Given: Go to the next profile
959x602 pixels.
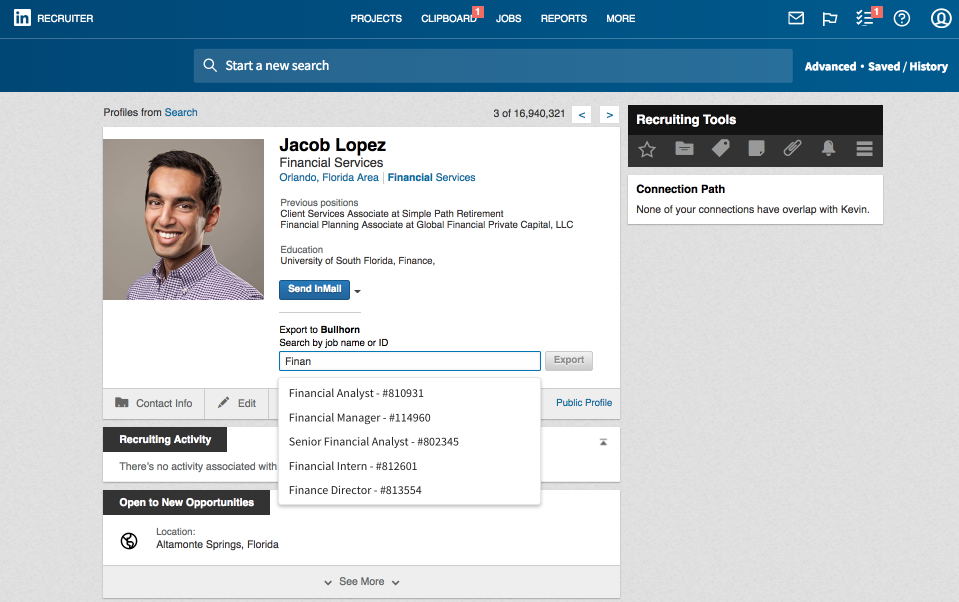Looking at the screenshot, I should (x=610, y=114).
